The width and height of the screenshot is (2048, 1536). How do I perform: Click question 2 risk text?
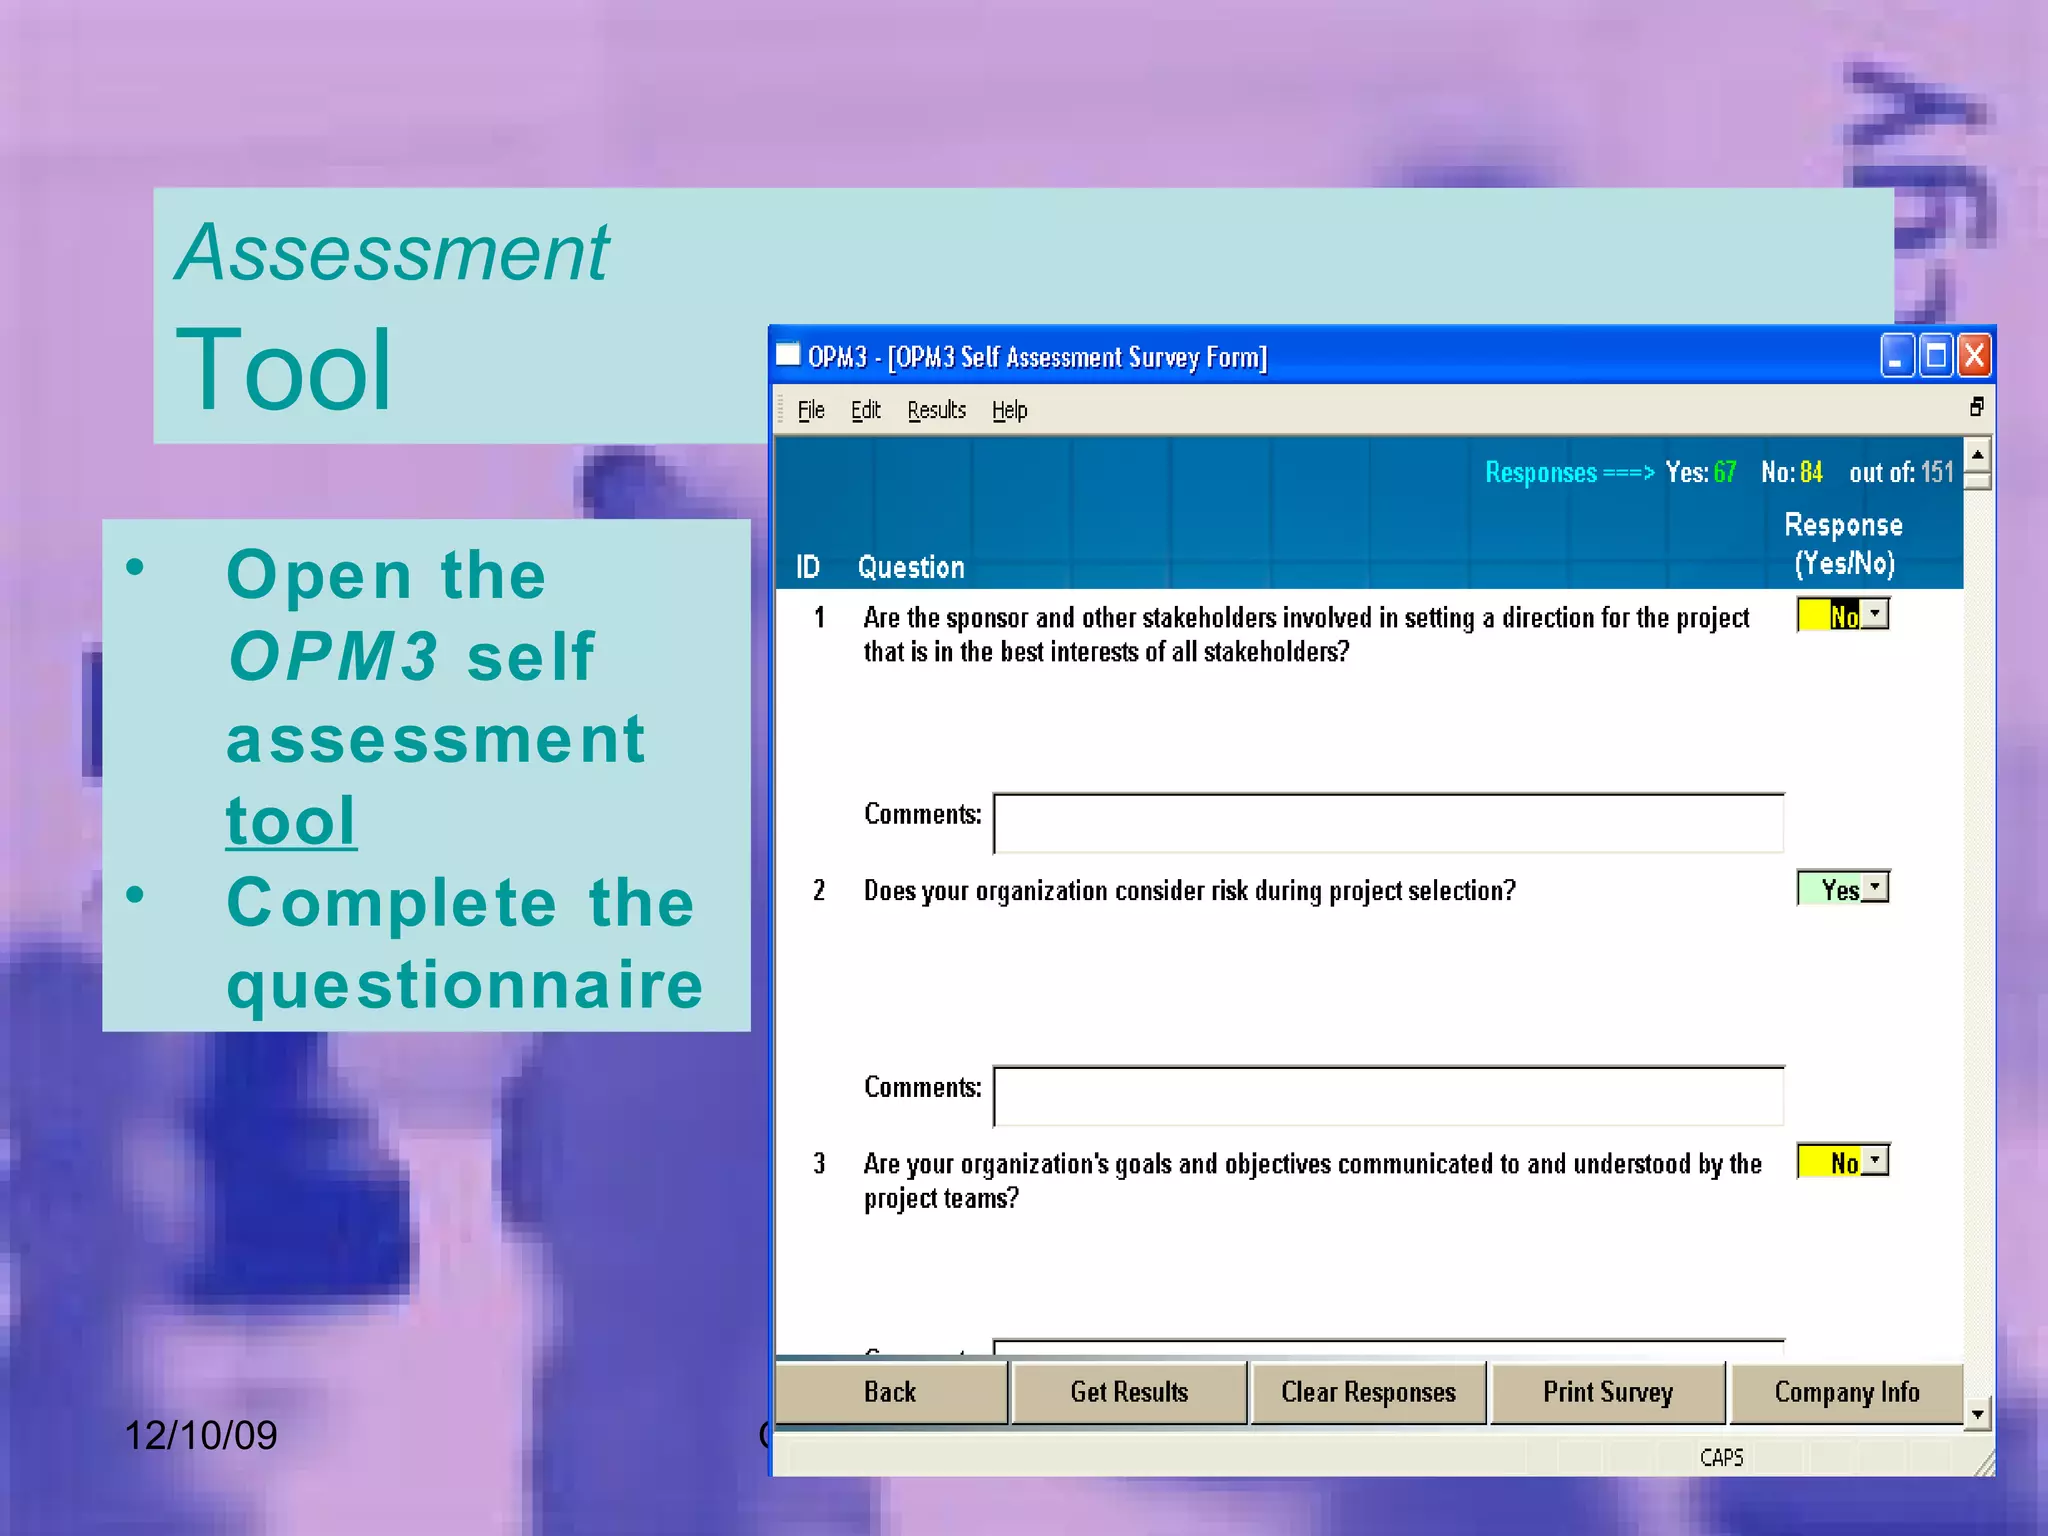[1190, 890]
